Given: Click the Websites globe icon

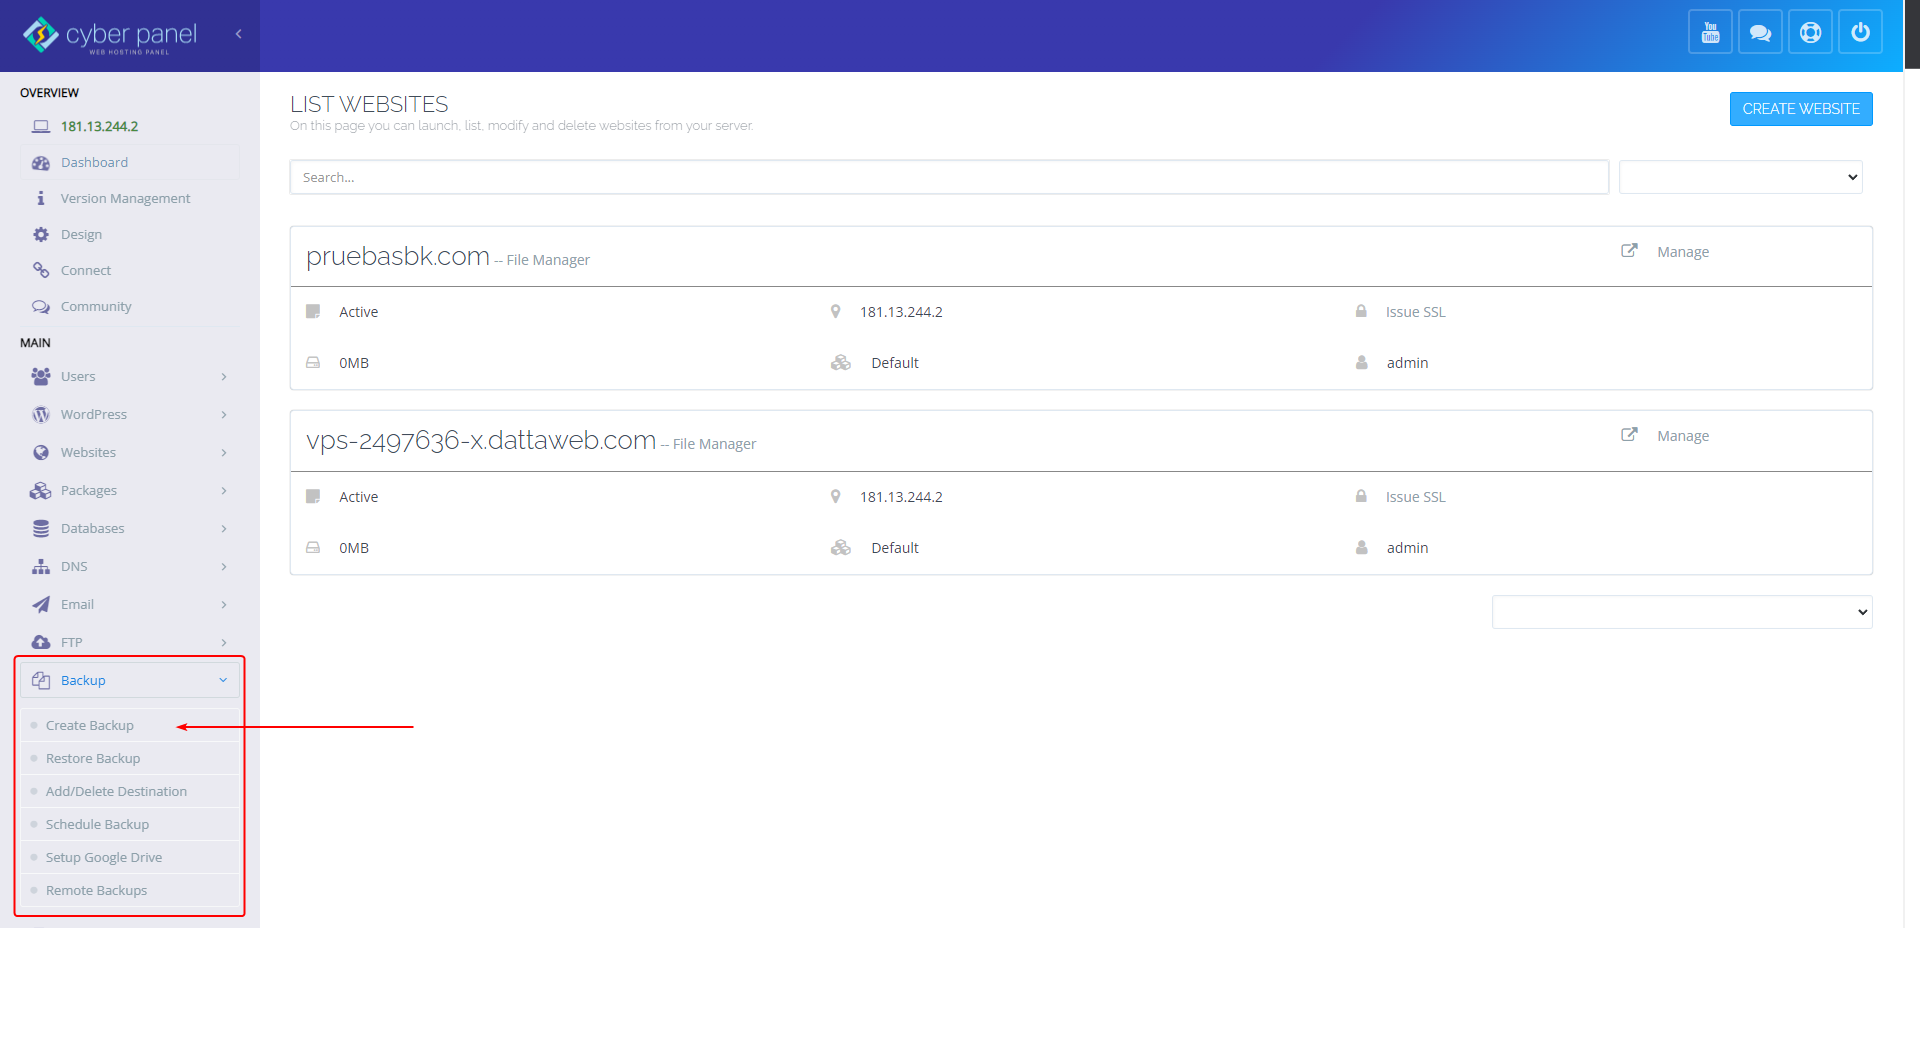Looking at the screenshot, I should click(x=41, y=453).
